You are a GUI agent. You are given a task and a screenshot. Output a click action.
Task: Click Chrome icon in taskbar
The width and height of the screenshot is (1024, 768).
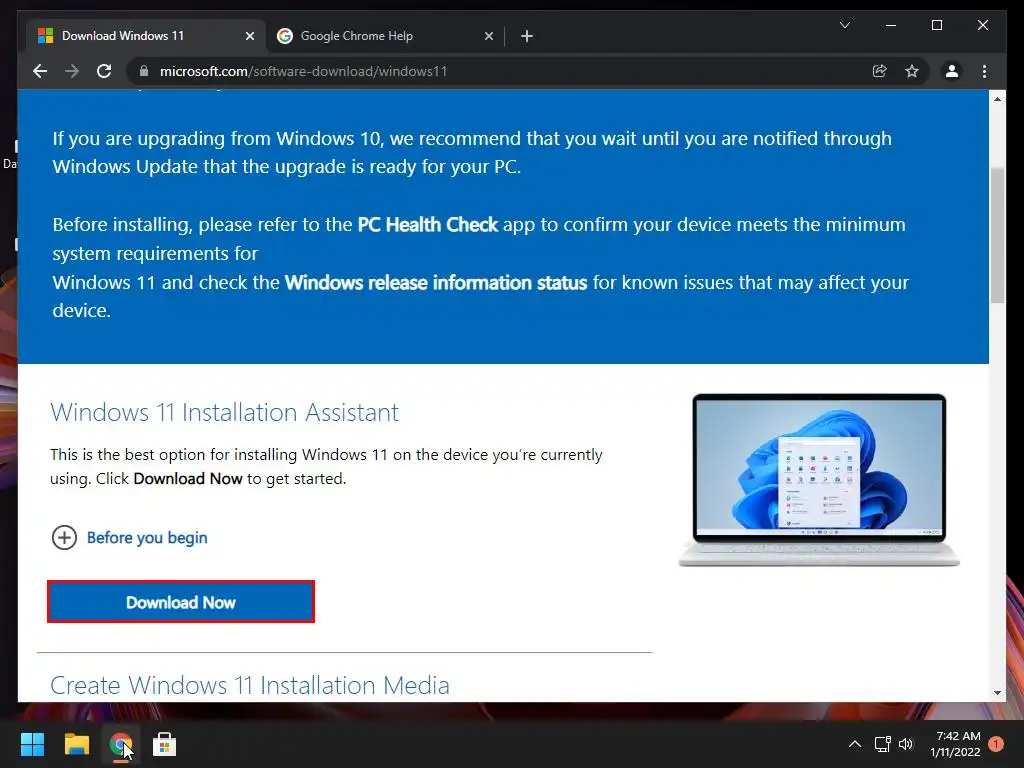pyautogui.click(x=121, y=744)
